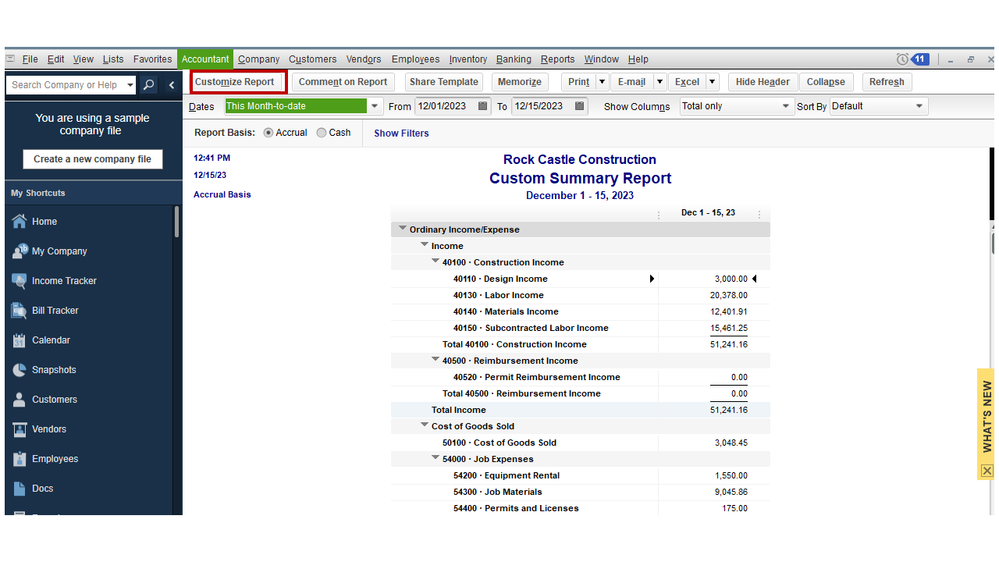Open the From date calendar picker
This screenshot has height=562, width=999.
(483, 106)
